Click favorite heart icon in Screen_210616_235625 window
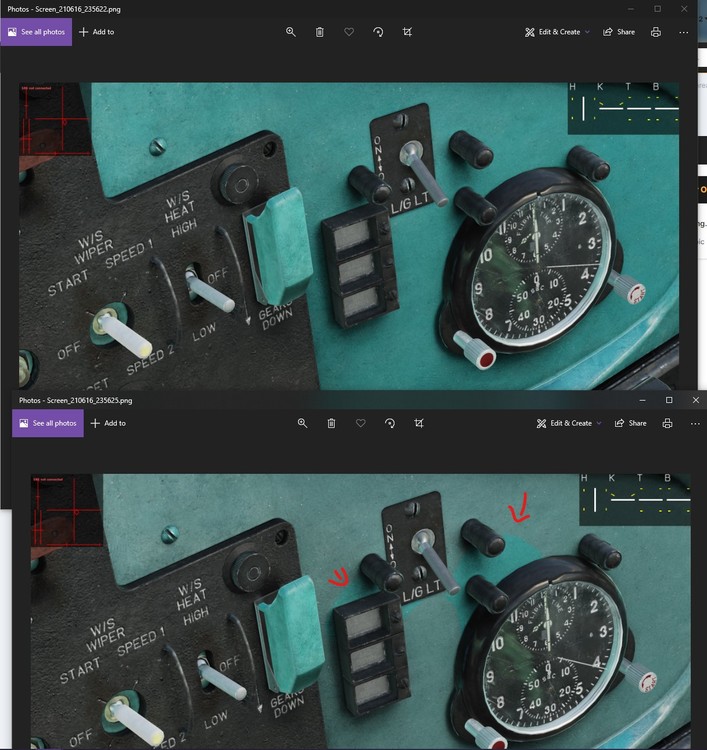This screenshot has height=750, width=707. 361,423
